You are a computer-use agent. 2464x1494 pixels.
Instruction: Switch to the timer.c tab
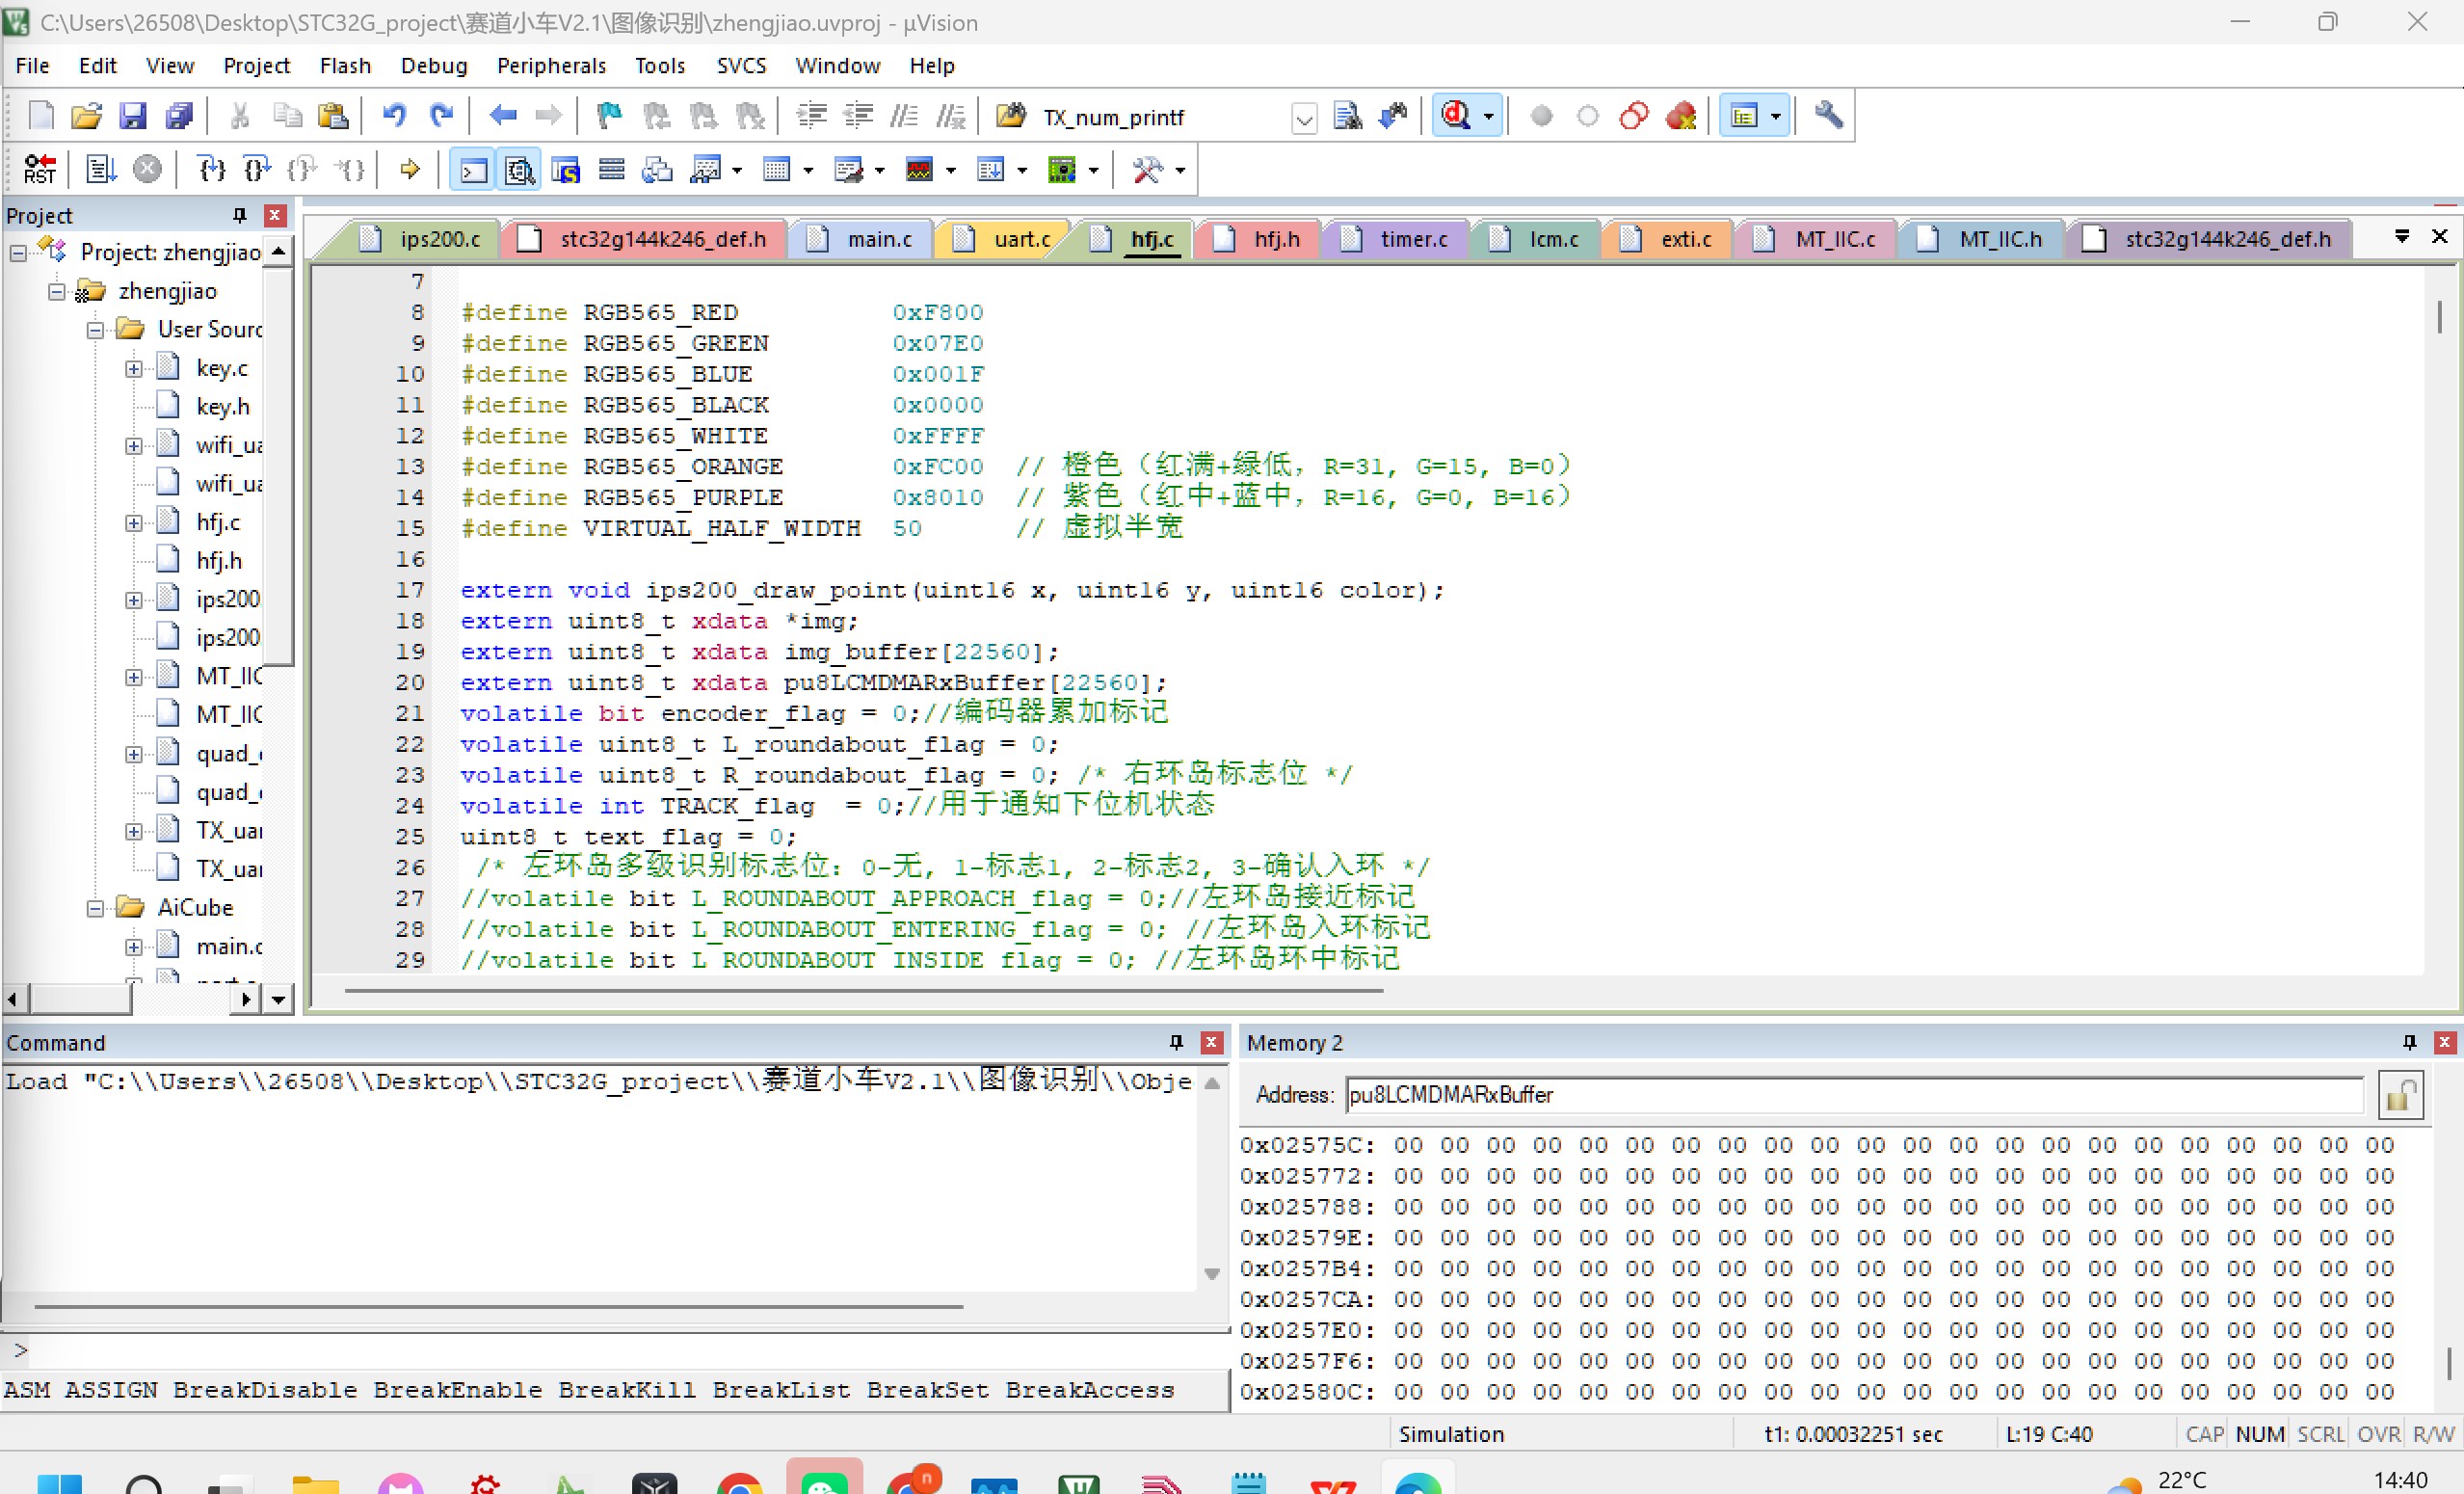tap(1412, 239)
